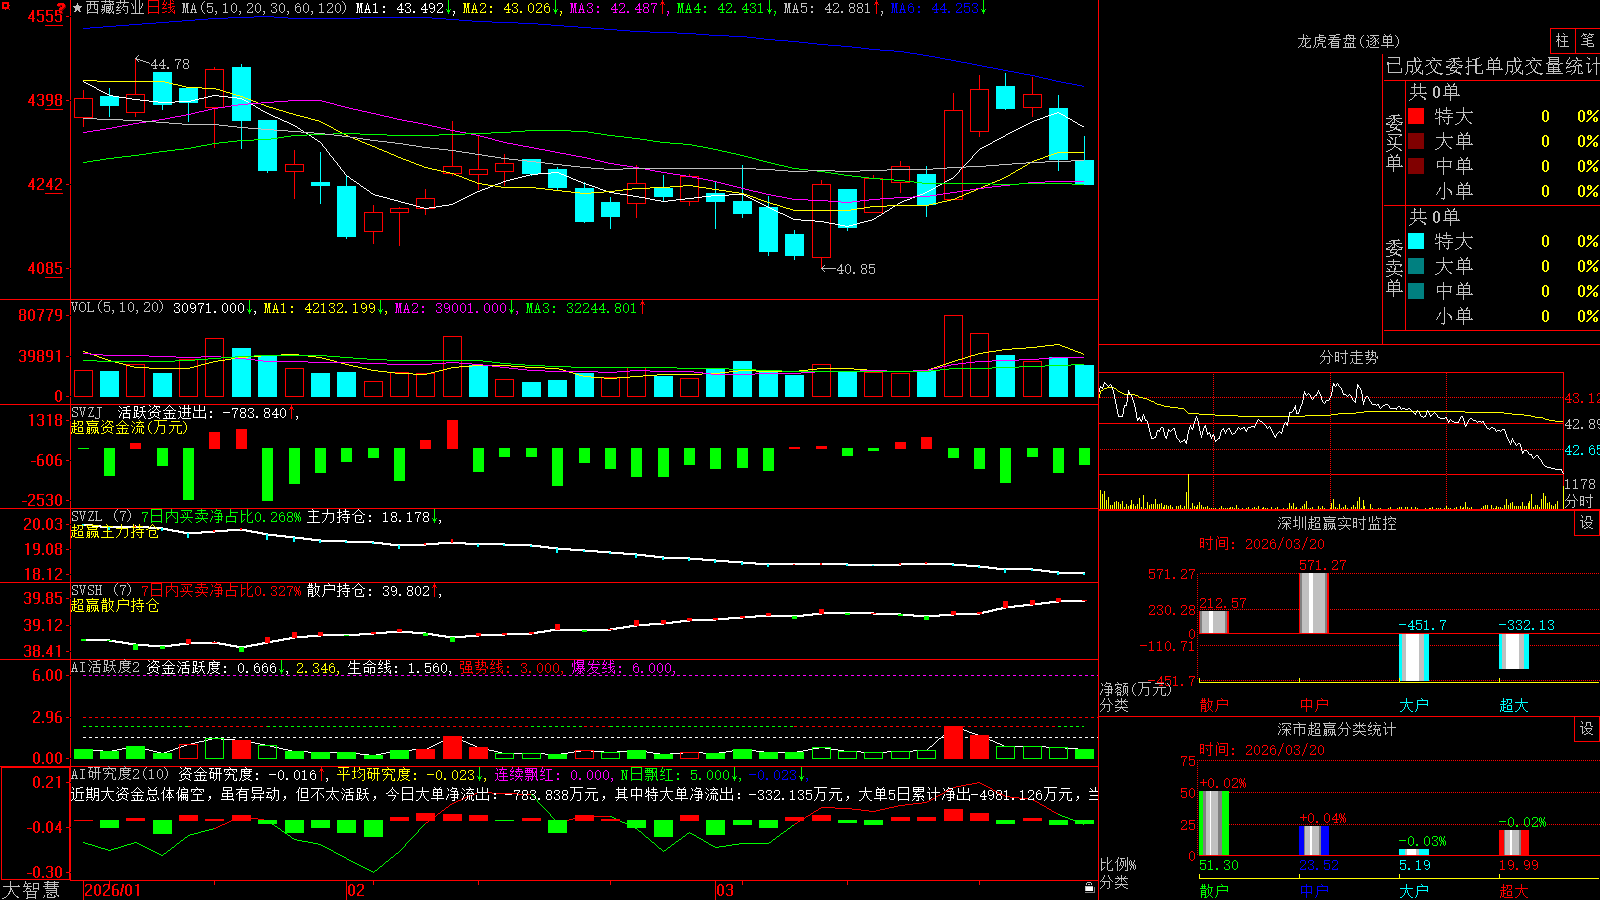The height and width of the screenshot is (900, 1600).
Task: Open 设 settings for 深市超赢分类统计
Action: [x=1587, y=729]
